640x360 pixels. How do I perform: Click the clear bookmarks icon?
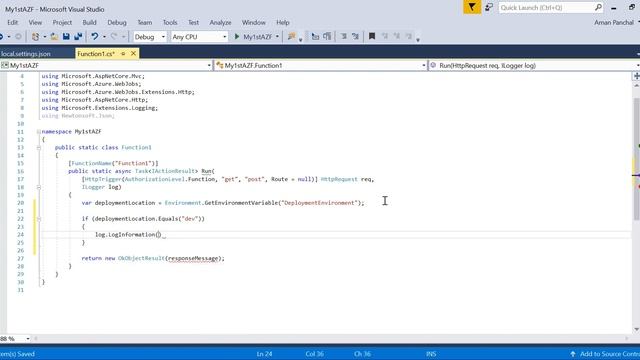[x=409, y=37]
